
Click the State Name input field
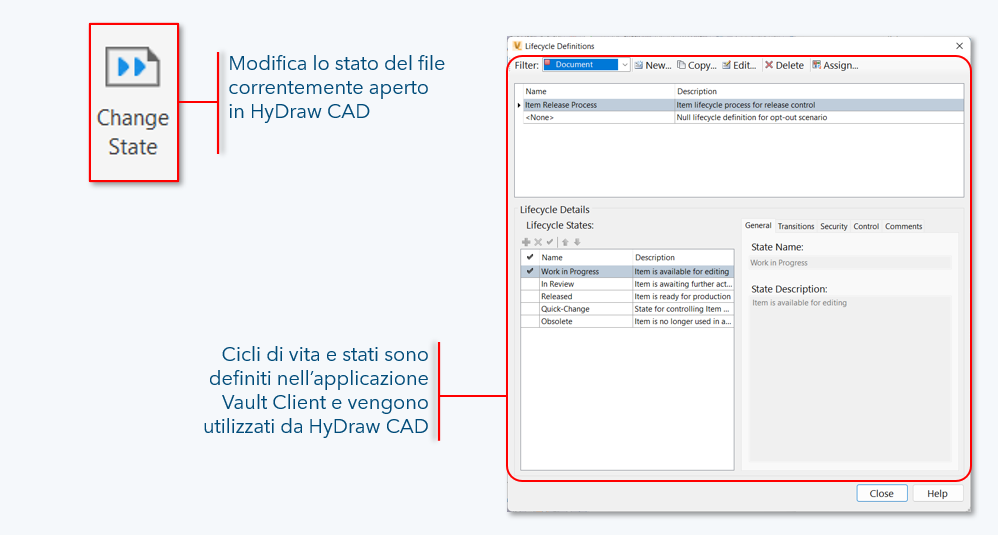point(850,263)
